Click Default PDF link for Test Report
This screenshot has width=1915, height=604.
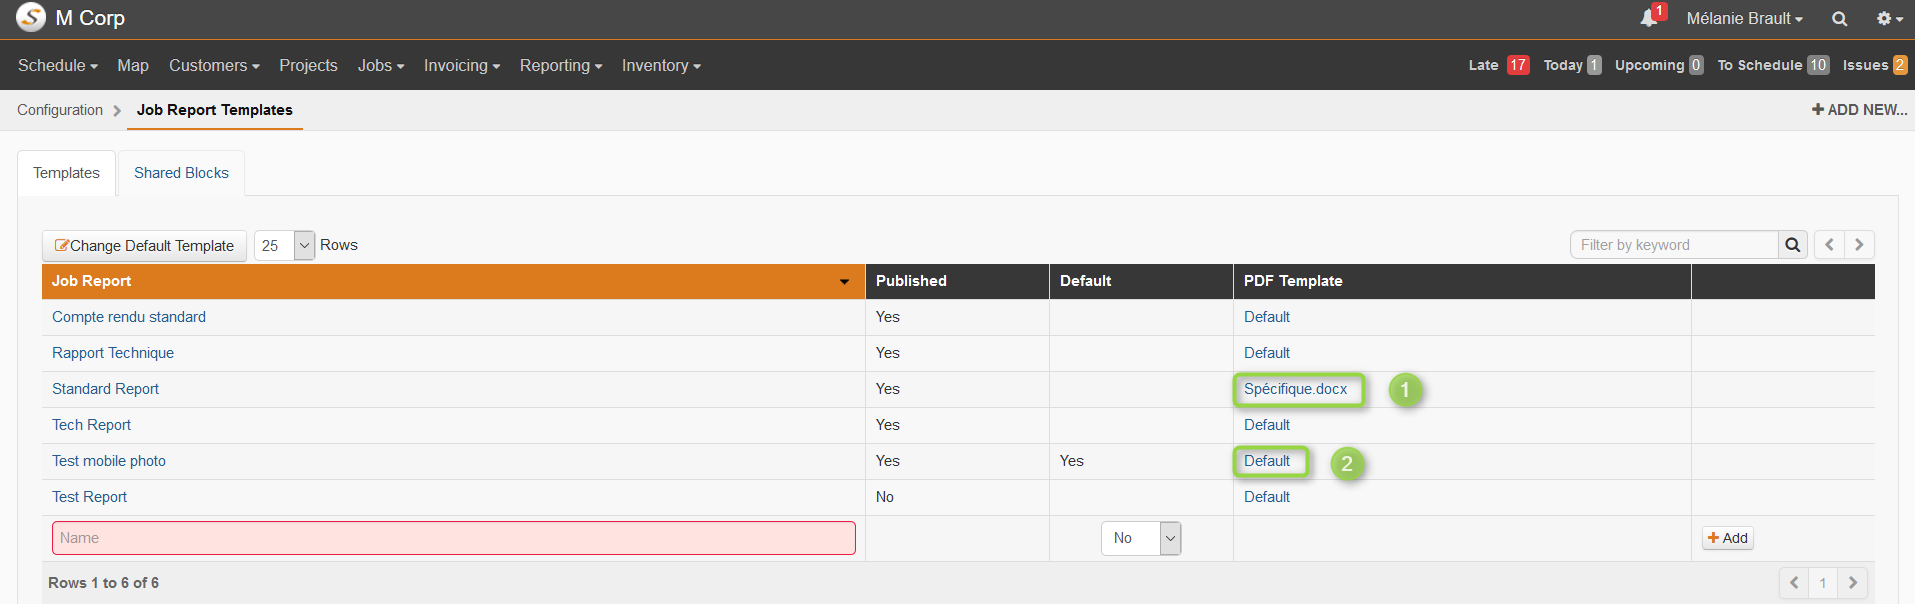(x=1267, y=497)
